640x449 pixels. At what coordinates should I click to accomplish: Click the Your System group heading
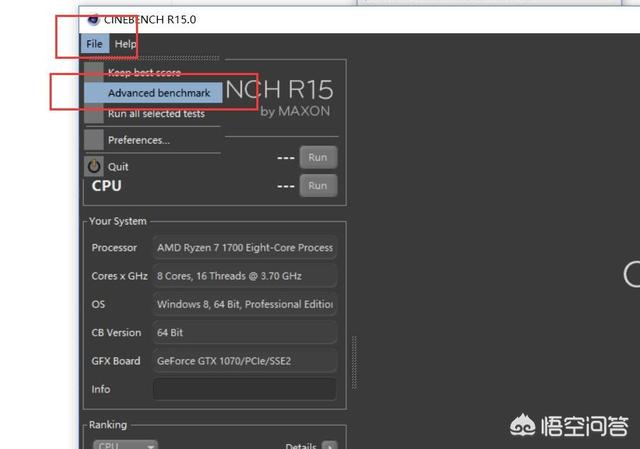(118, 221)
